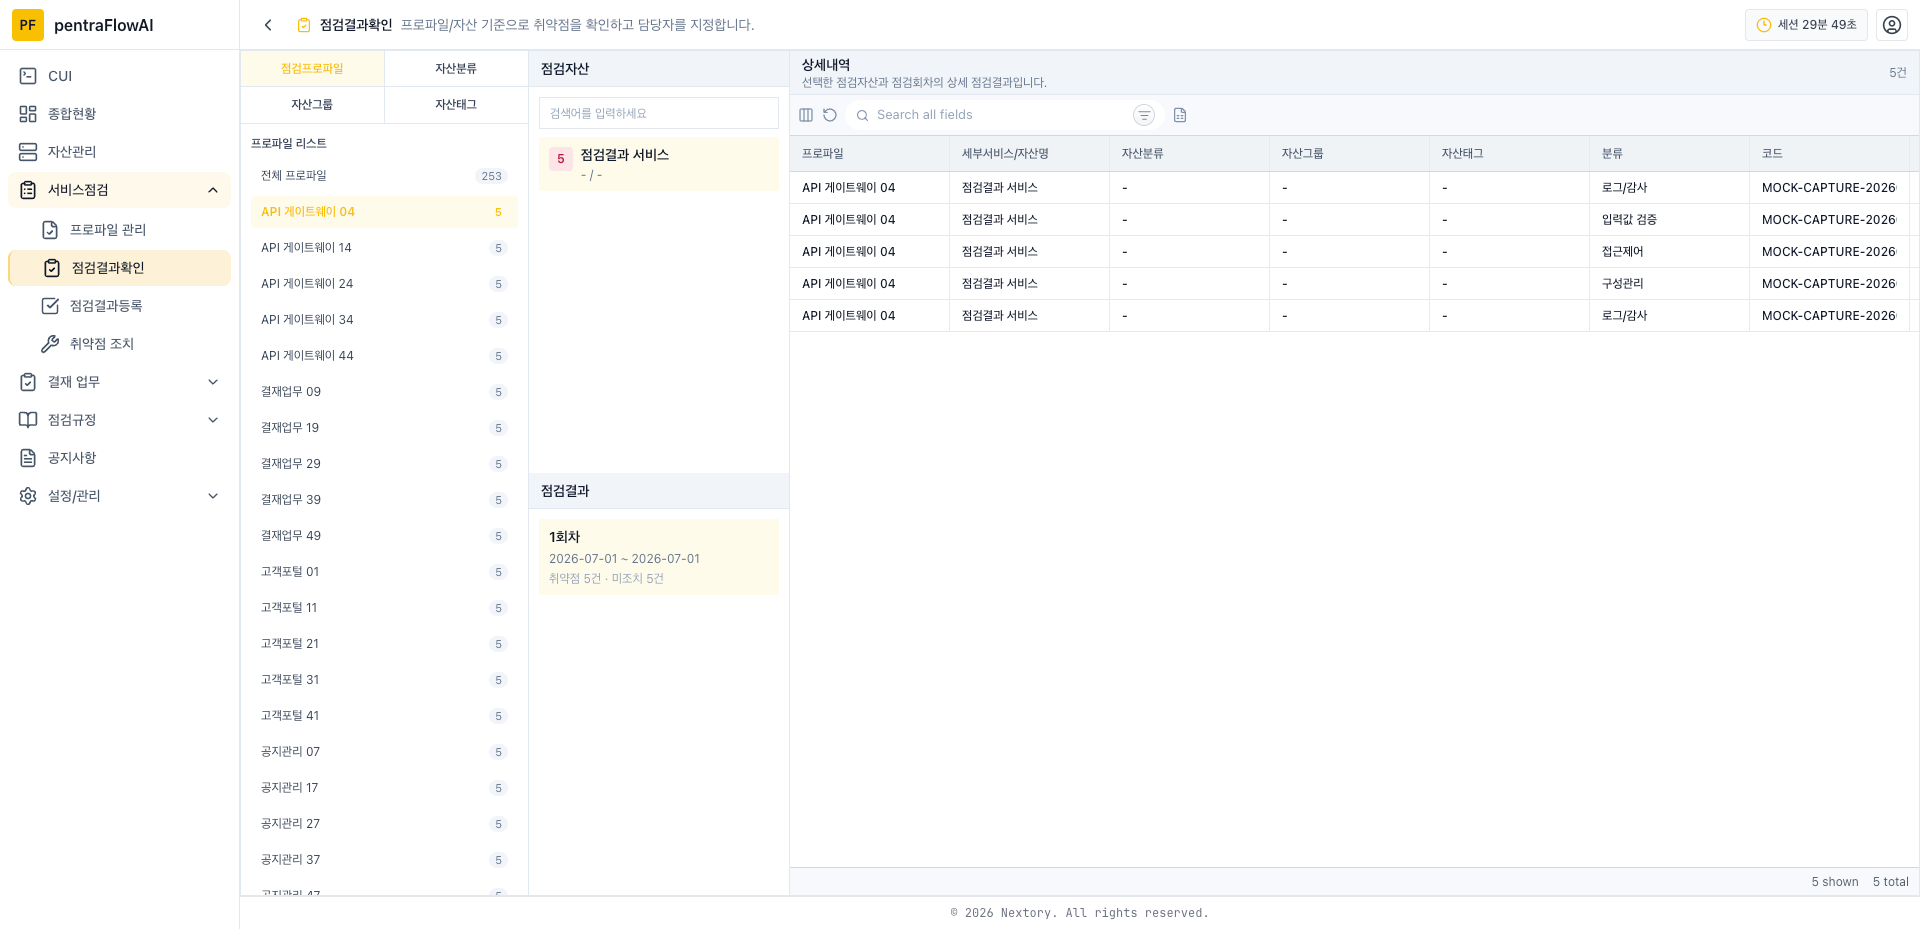Image resolution: width=1920 pixels, height=929 pixels.
Task: Click the 분류 column header
Action: coord(1670,154)
